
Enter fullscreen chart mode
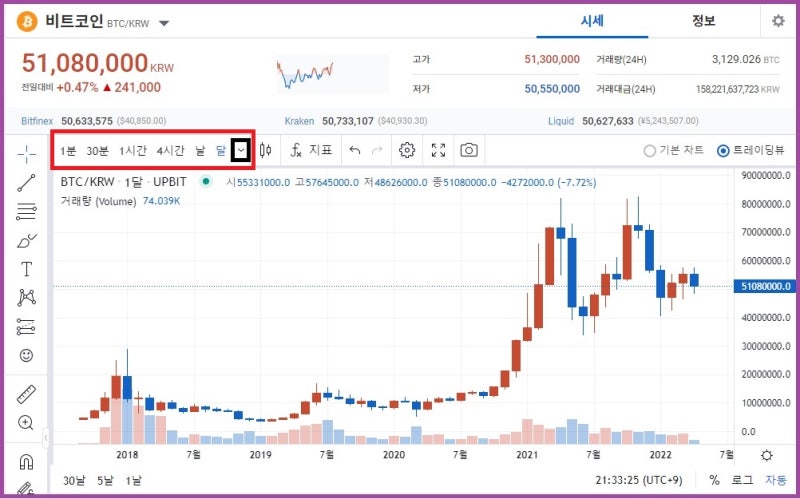point(438,150)
